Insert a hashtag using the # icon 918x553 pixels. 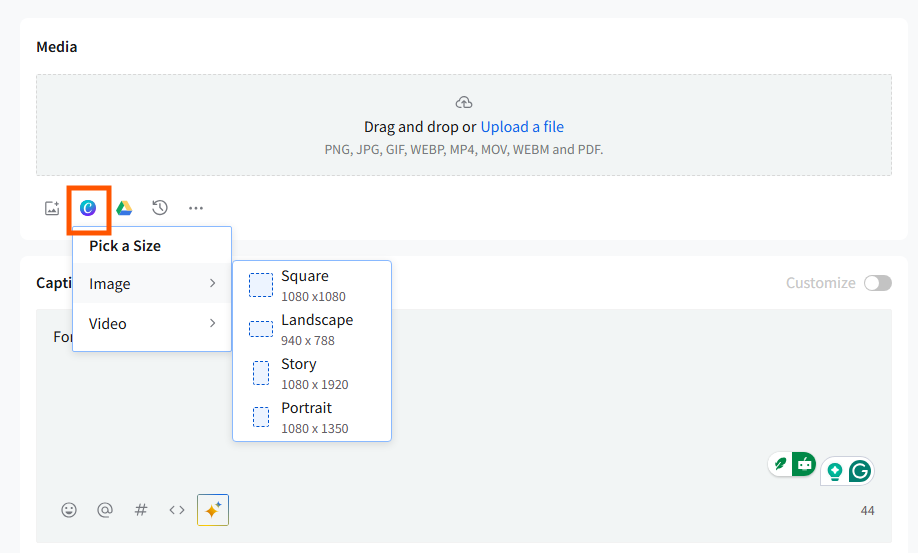(x=141, y=510)
